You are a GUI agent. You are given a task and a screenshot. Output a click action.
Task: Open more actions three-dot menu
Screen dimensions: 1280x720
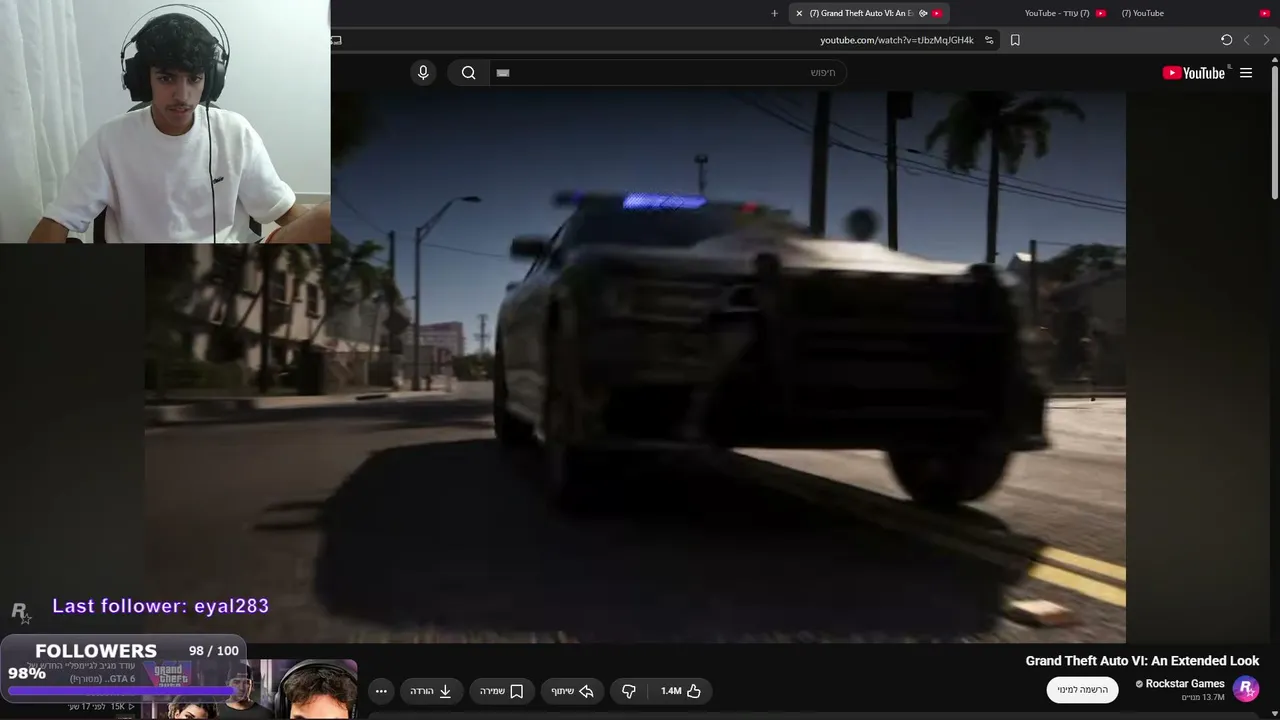click(x=381, y=691)
